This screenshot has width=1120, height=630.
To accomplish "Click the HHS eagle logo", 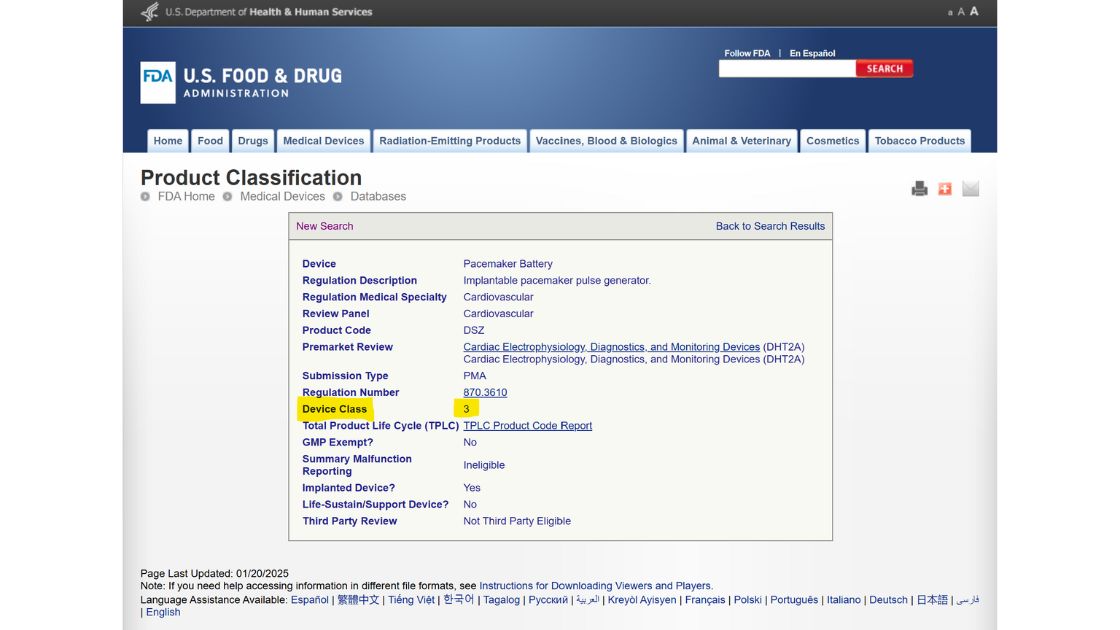I will pyautogui.click(x=150, y=12).
